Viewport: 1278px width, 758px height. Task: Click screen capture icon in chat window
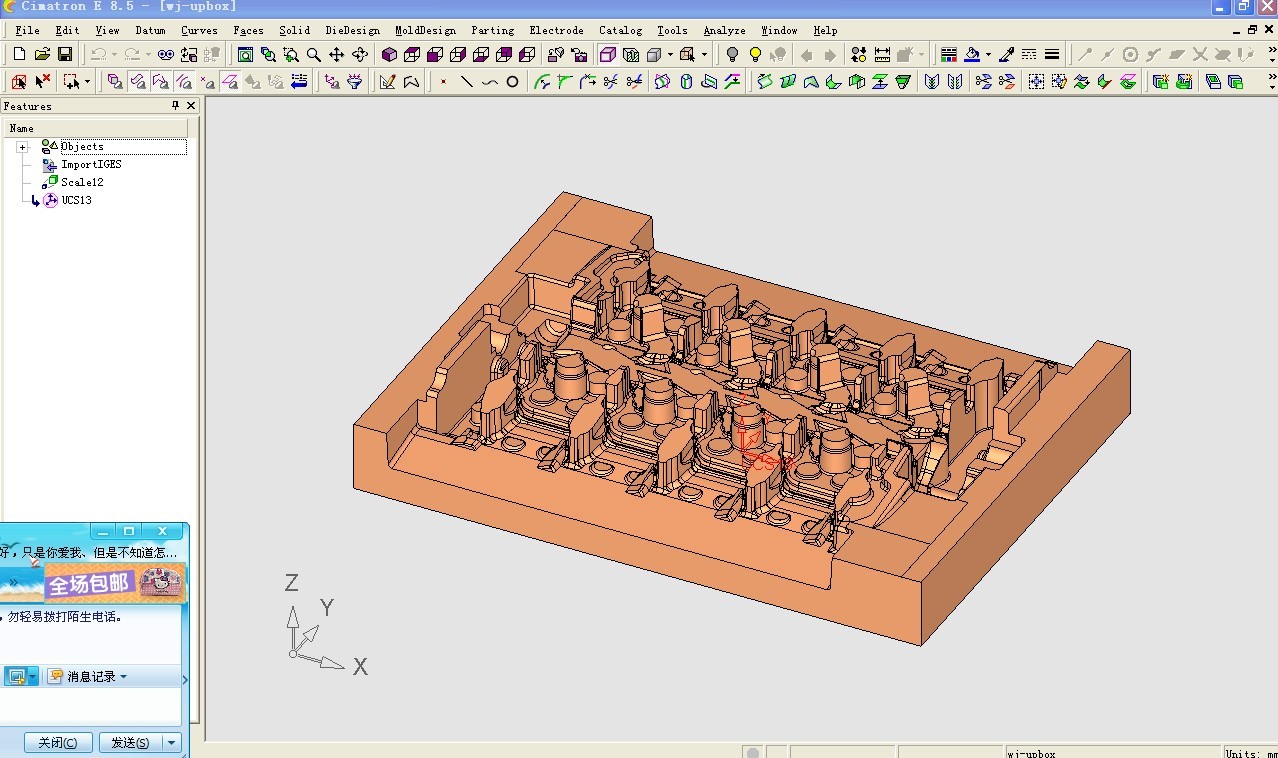pos(16,677)
